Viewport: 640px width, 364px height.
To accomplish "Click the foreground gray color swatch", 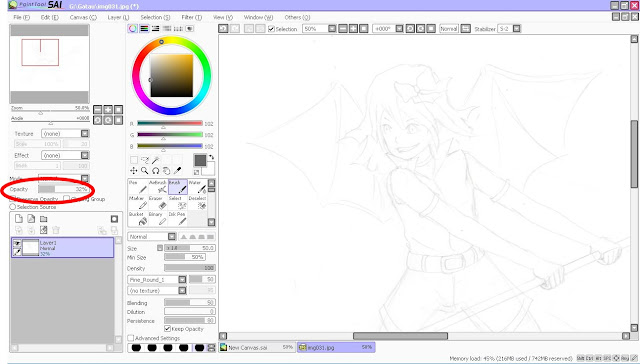I will (200, 160).
